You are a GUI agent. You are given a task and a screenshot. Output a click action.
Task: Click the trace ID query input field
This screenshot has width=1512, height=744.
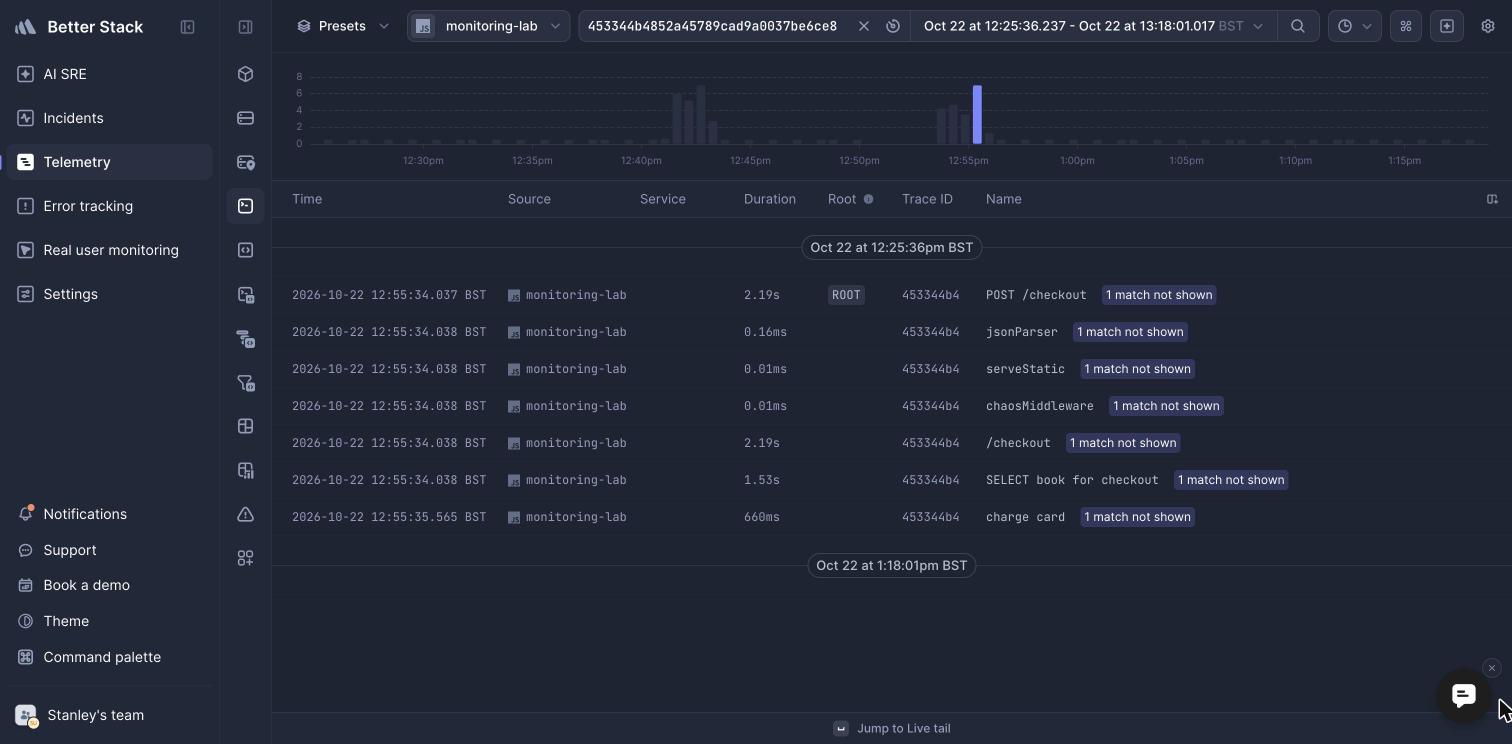tap(712, 26)
